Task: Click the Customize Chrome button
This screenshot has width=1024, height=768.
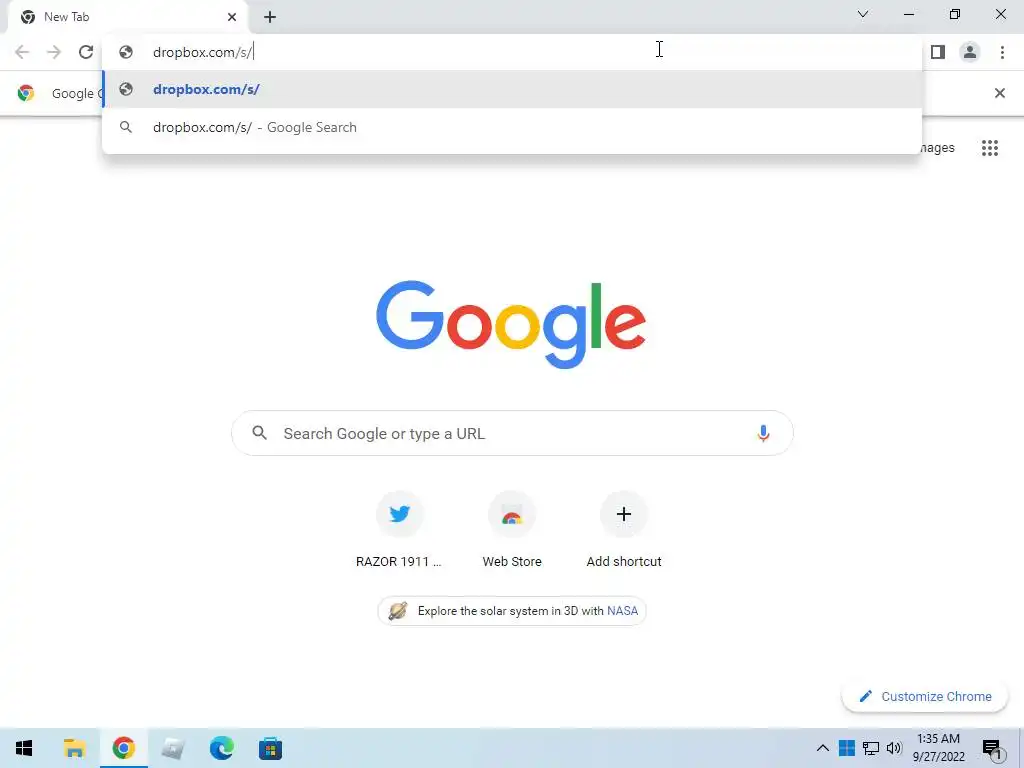Action: pos(925,696)
